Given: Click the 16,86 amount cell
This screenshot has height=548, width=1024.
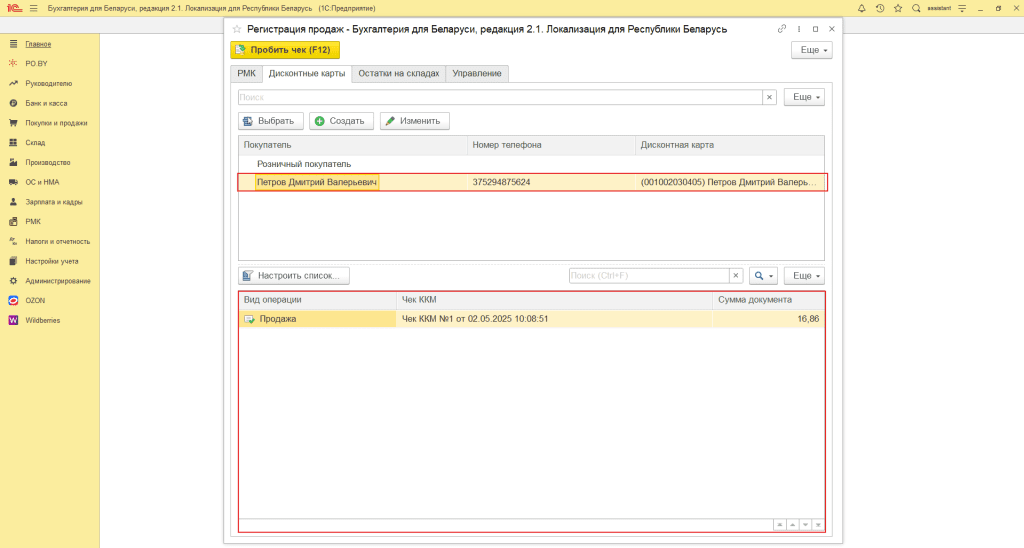Looking at the screenshot, I should tap(768, 319).
